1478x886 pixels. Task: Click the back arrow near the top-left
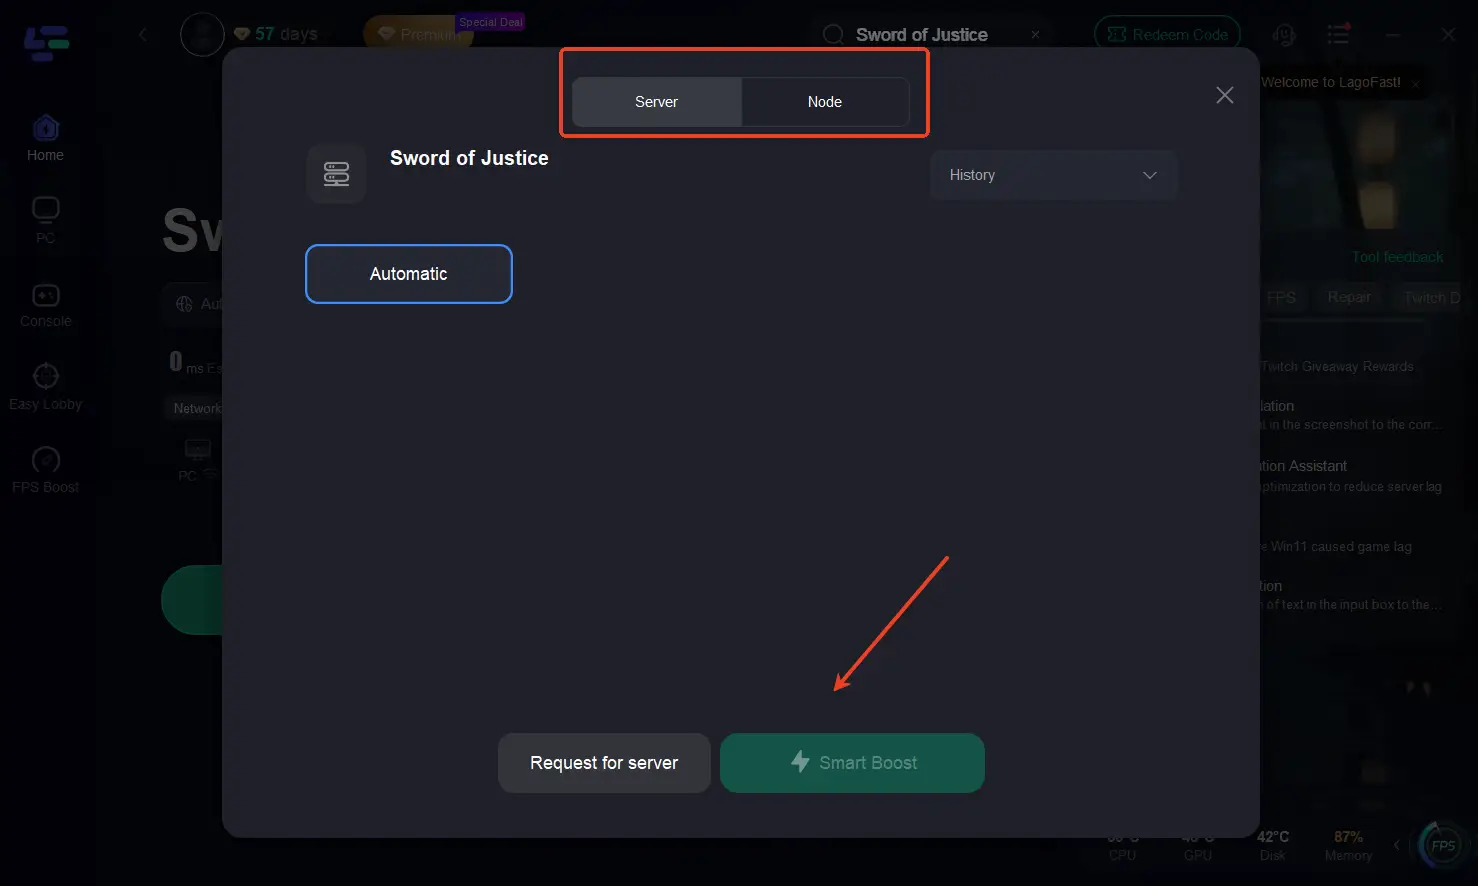click(143, 33)
